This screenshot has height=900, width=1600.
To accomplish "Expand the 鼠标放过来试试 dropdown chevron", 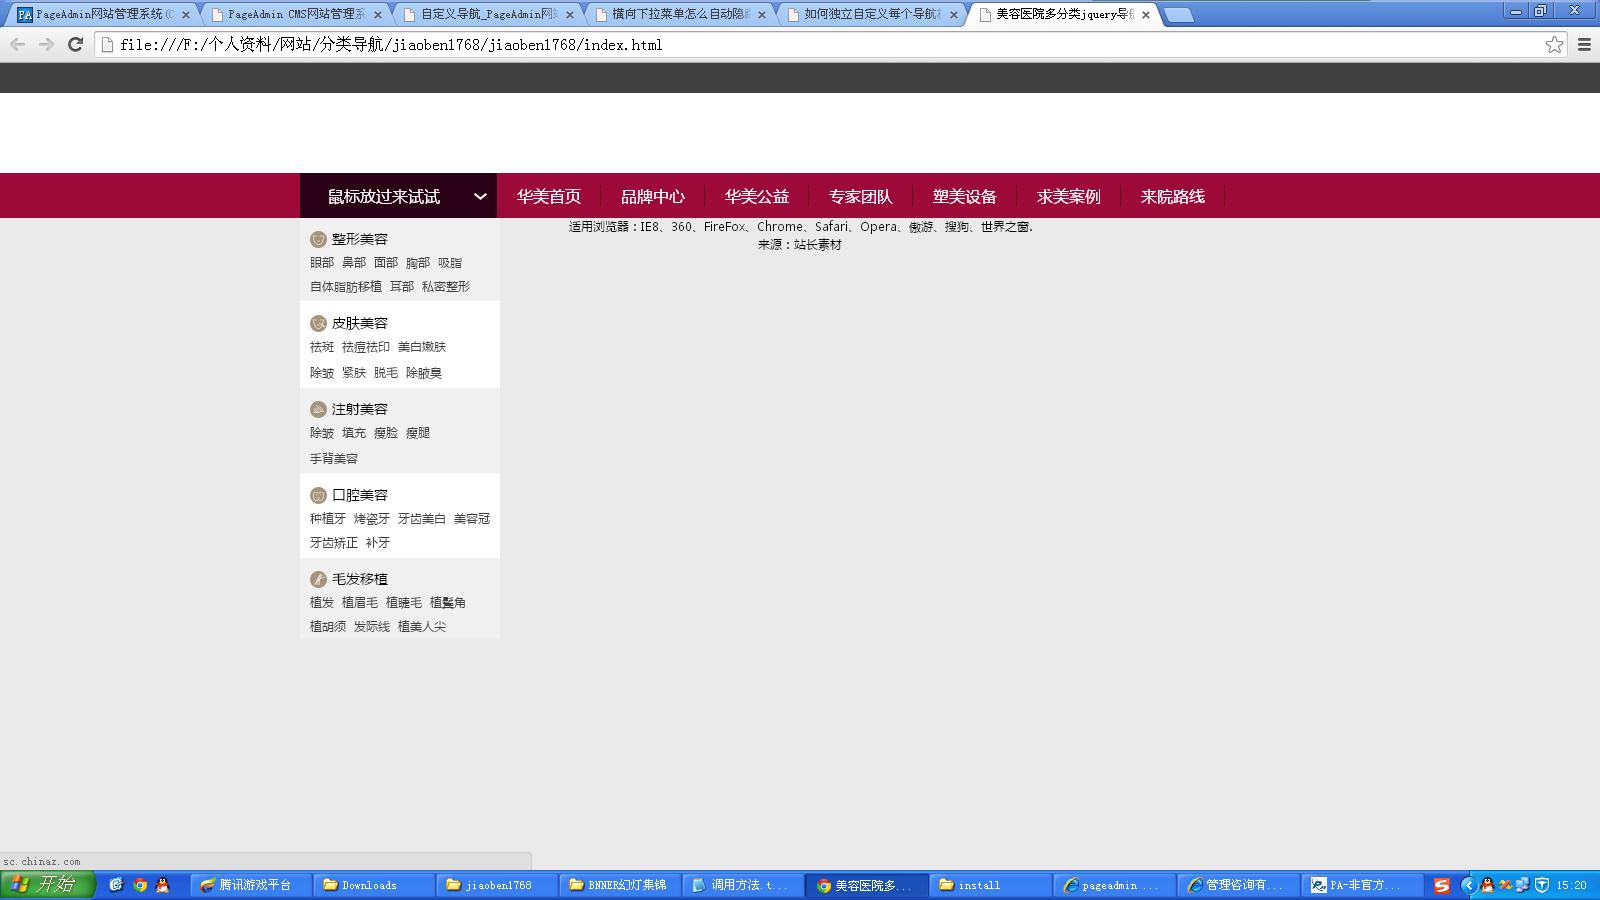I will tap(480, 197).
